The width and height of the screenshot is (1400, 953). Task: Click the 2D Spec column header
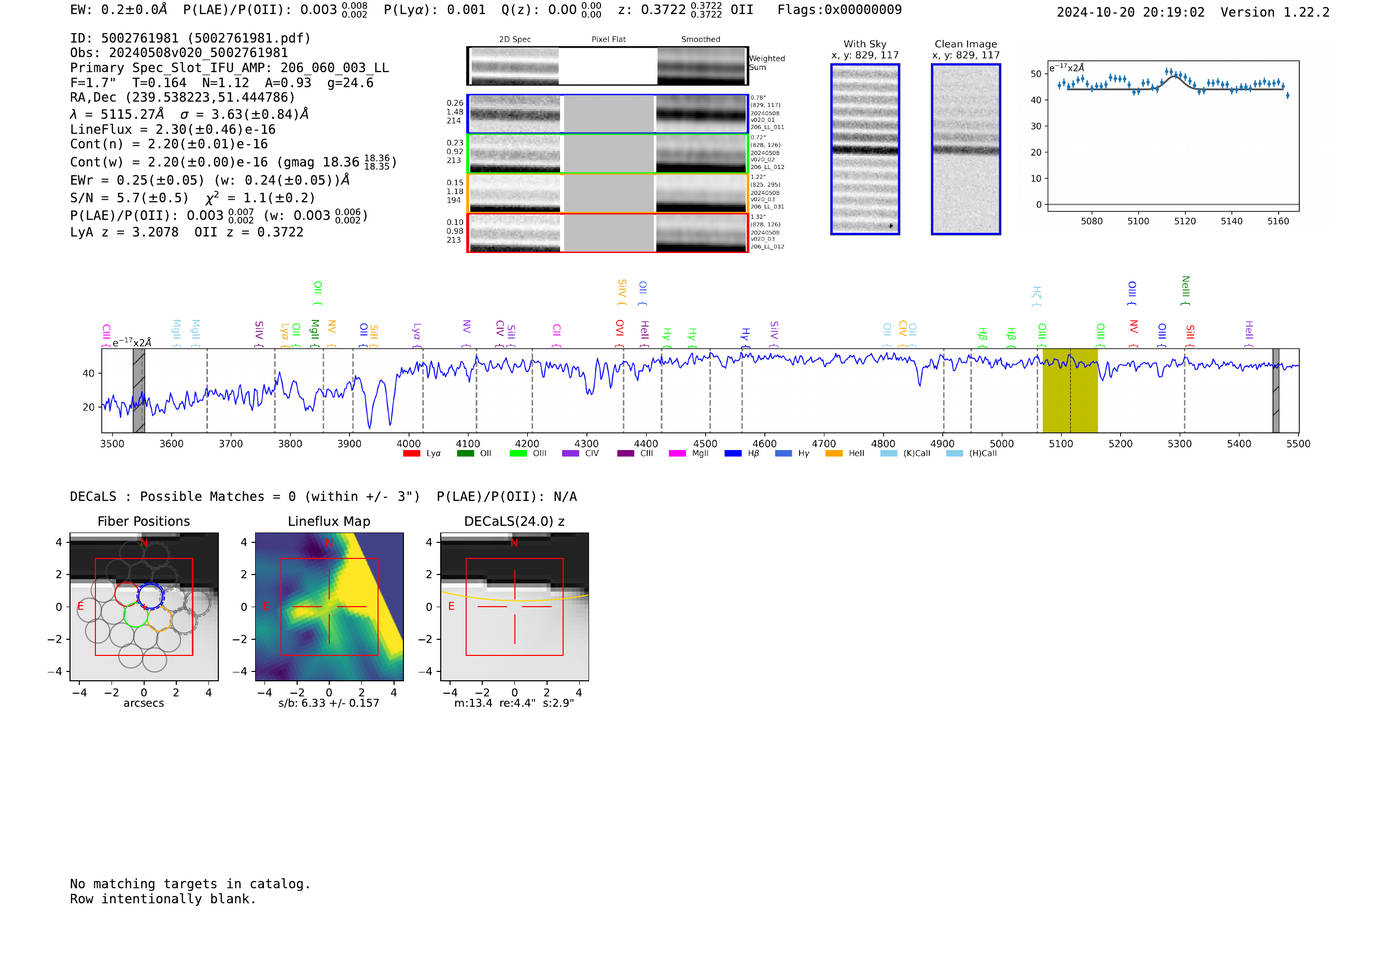pyautogui.click(x=515, y=40)
